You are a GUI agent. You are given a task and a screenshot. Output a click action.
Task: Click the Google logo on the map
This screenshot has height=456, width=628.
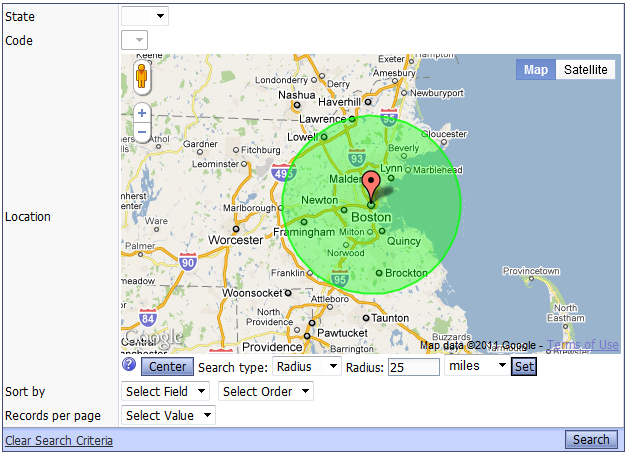tap(153, 338)
